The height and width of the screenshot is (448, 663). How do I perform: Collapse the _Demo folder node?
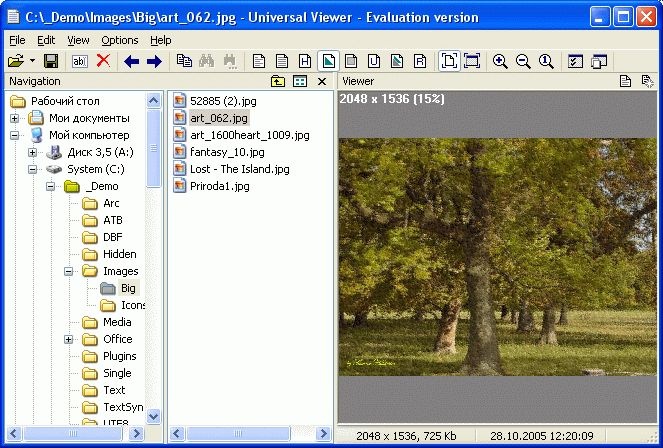pyautogui.click(x=50, y=186)
